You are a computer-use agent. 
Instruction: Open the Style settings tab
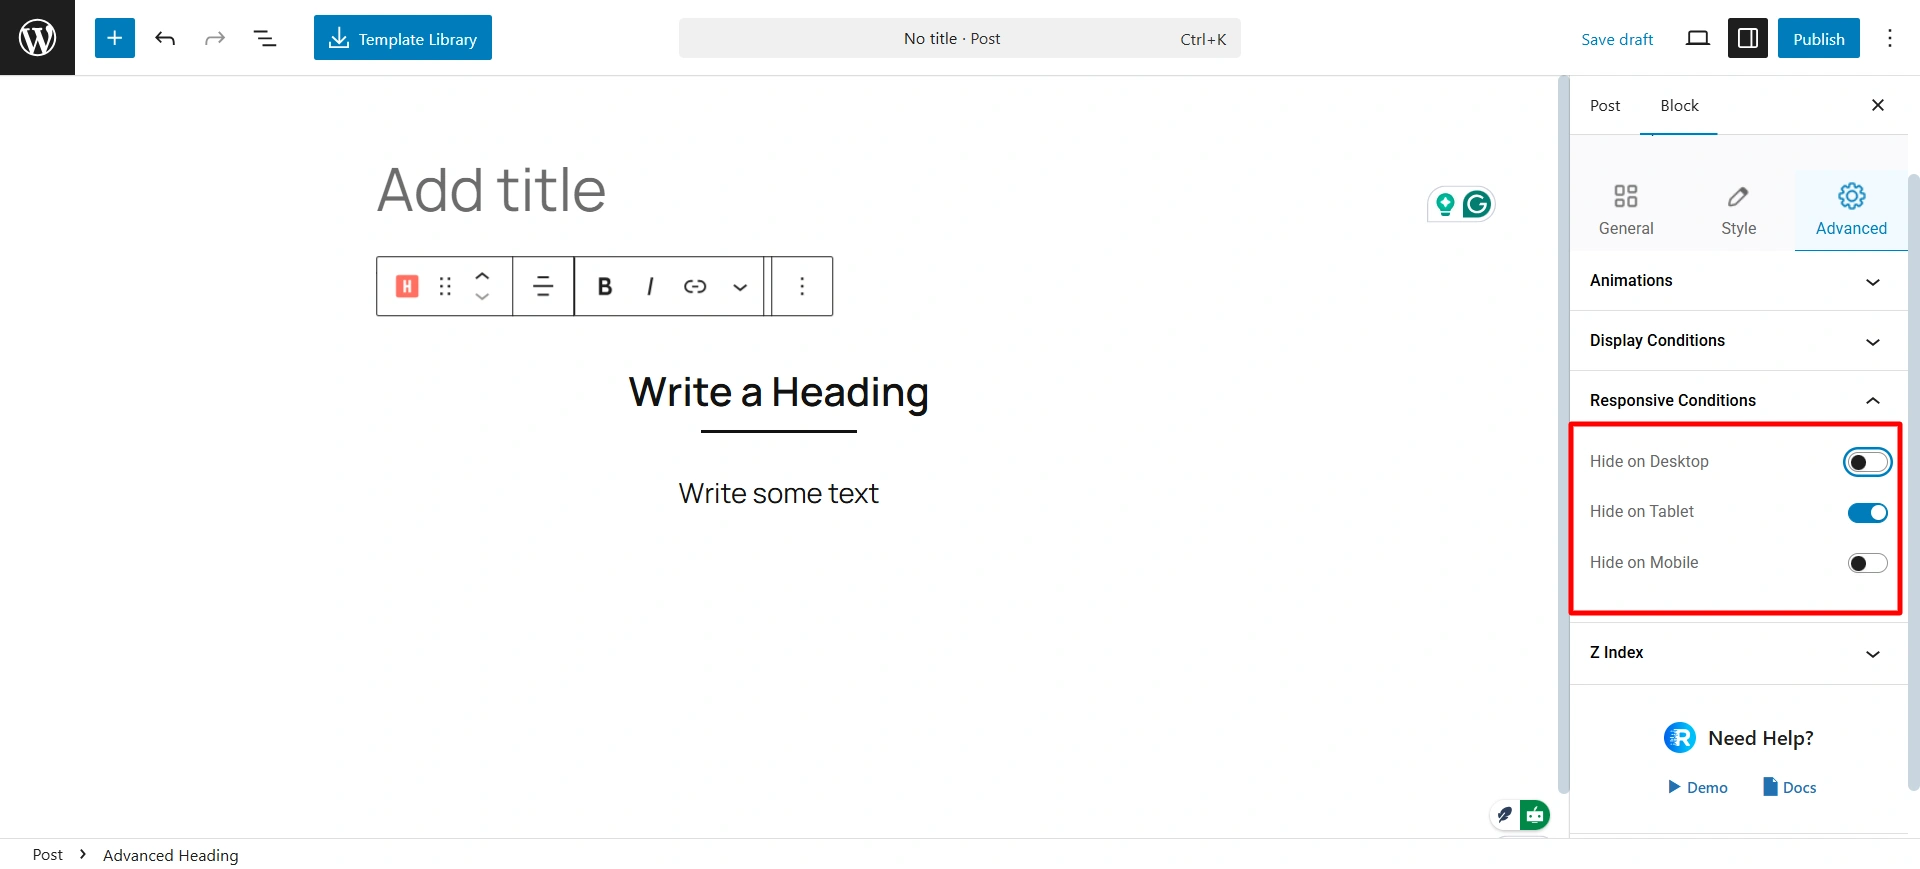[1738, 211]
